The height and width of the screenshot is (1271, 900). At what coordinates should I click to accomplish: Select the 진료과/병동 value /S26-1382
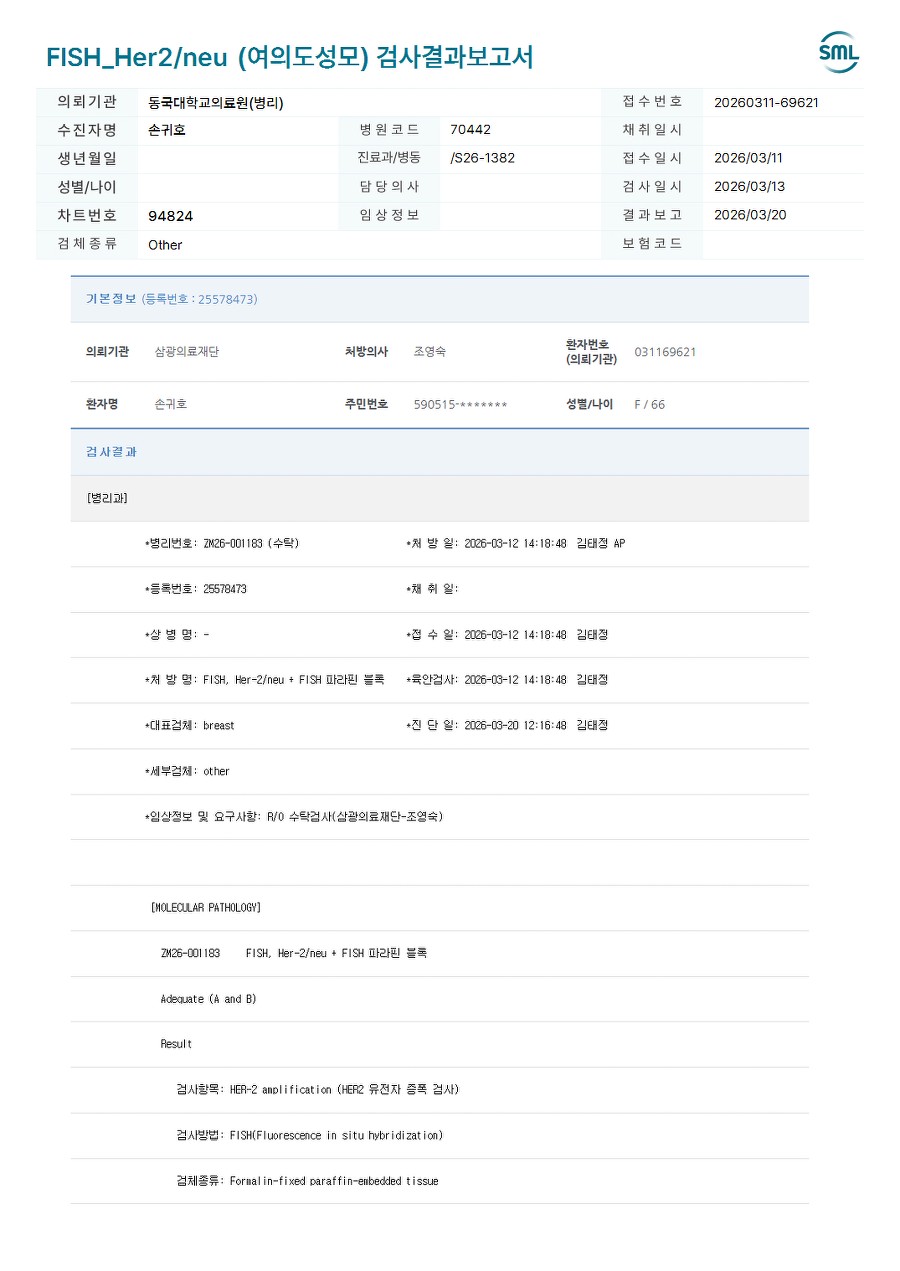tap(483, 158)
